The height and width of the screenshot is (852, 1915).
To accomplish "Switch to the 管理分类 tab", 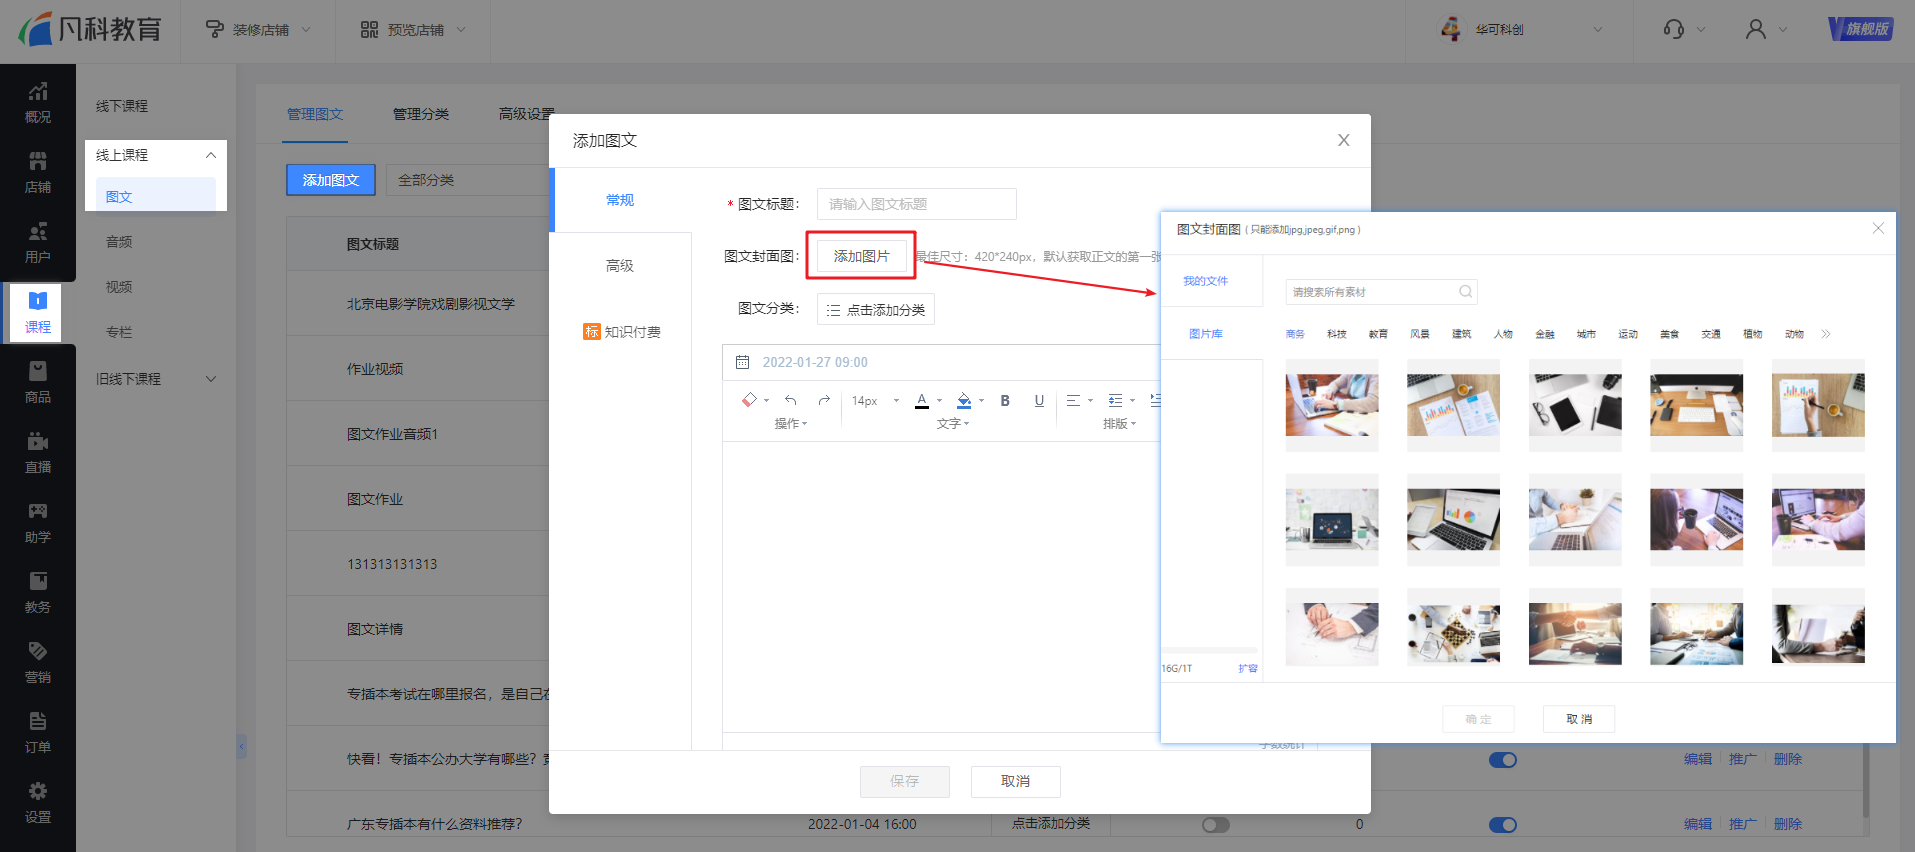I will coord(421,114).
